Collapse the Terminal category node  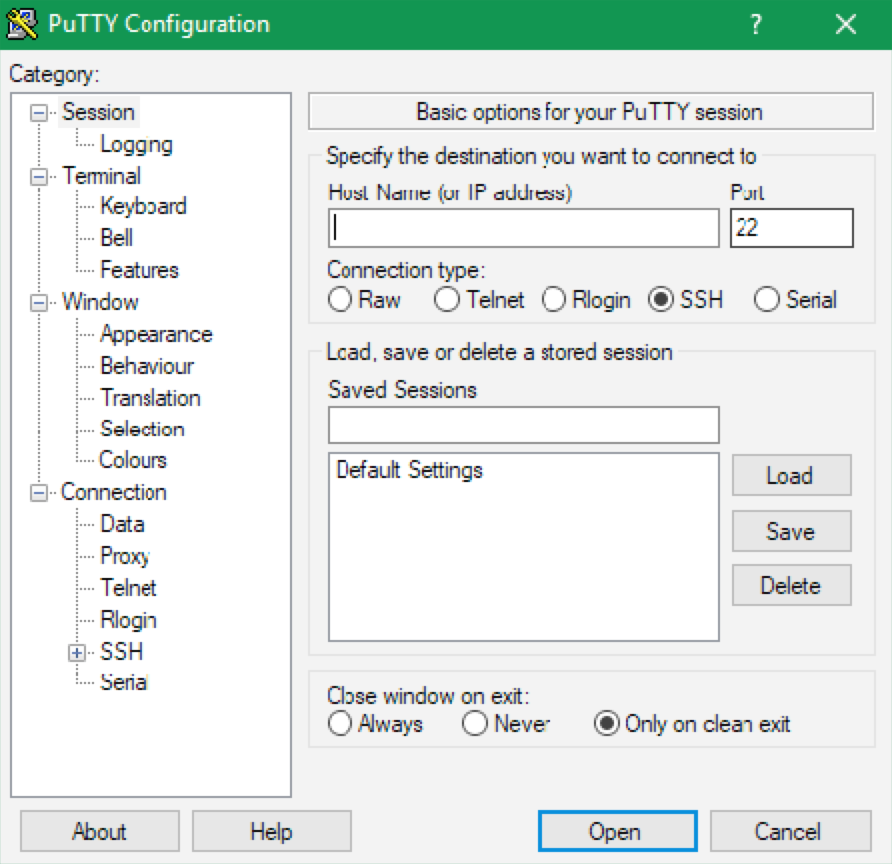click(39, 177)
